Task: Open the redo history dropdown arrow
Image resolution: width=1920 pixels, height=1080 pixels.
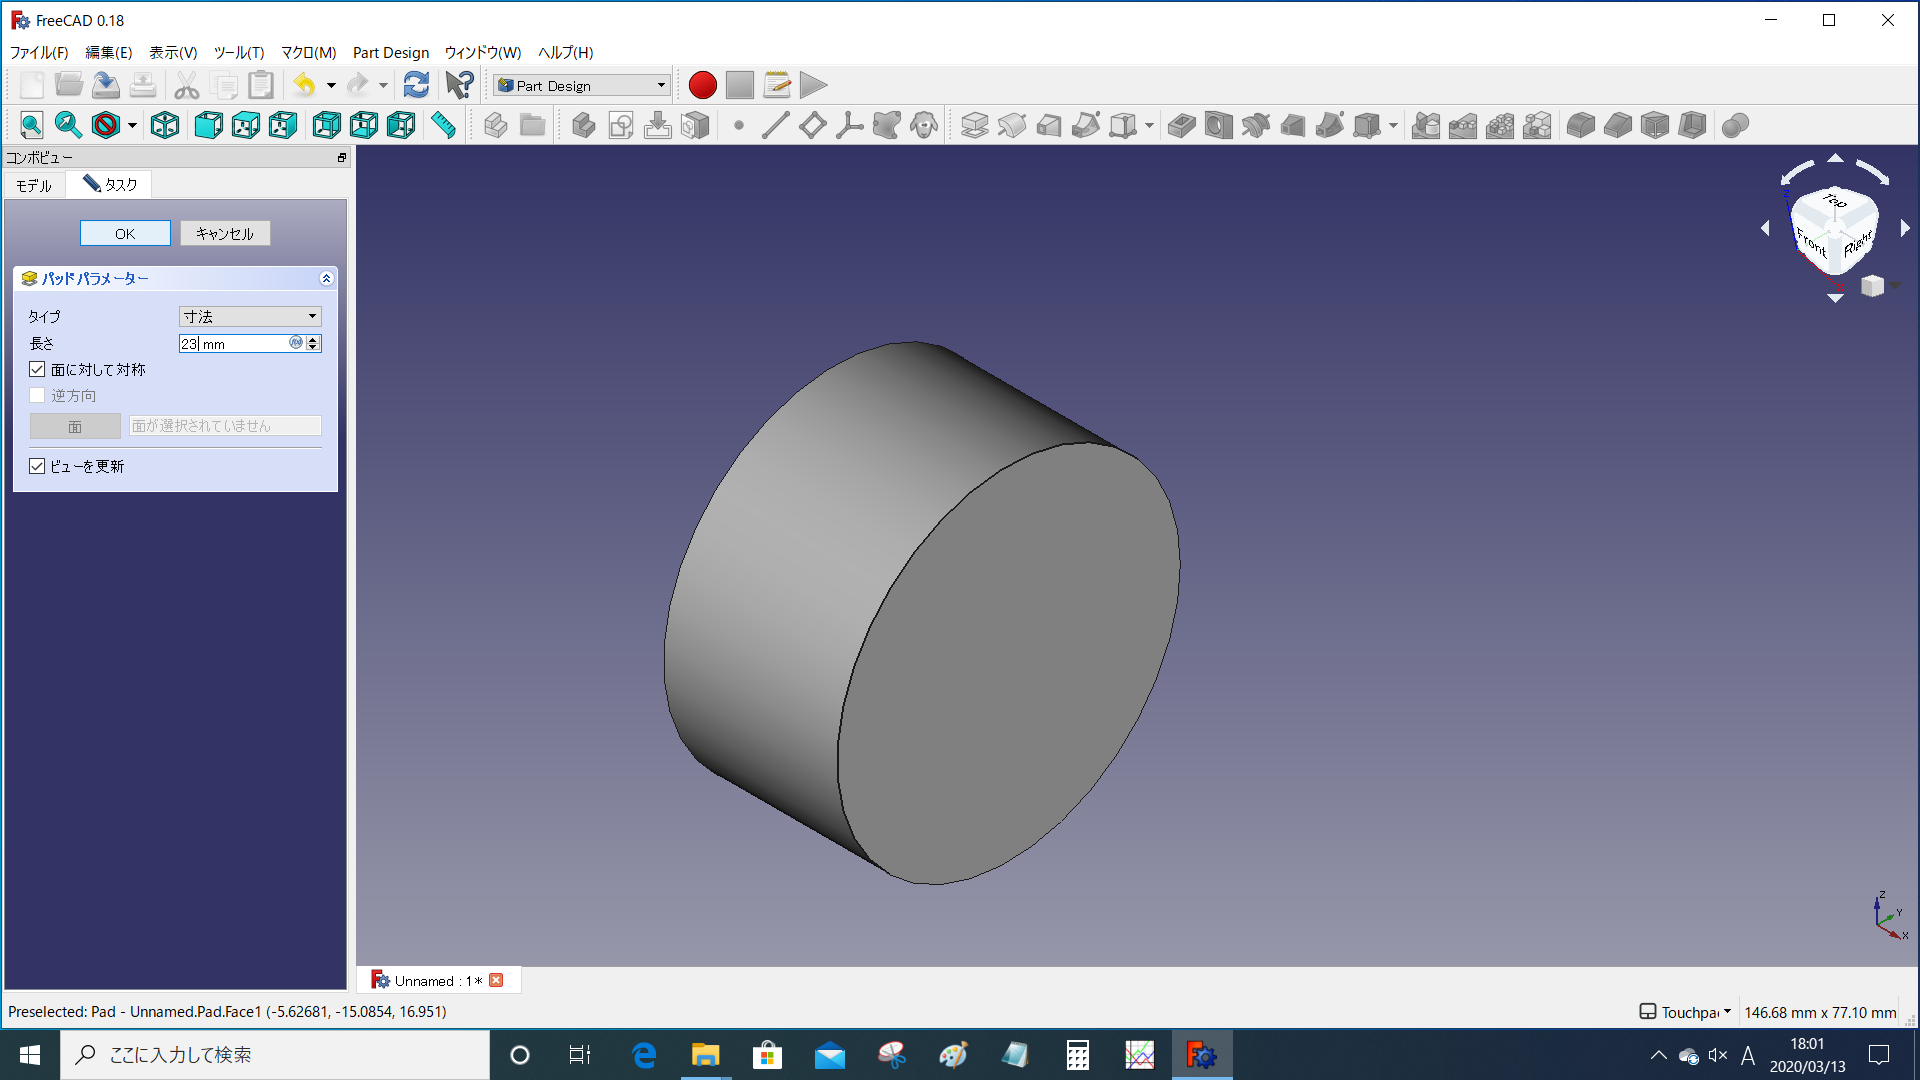Action: click(x=383, y=85)
